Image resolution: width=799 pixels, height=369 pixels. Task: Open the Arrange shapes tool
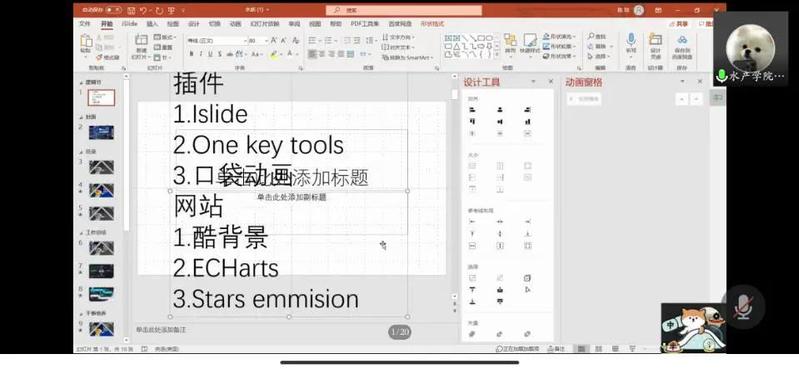click(510, 44)
